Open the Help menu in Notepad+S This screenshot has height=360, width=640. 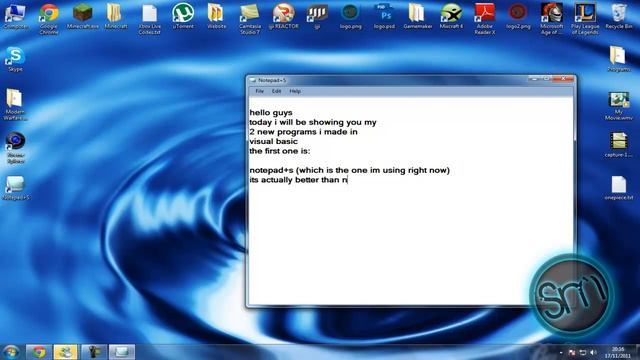[295, 91]
